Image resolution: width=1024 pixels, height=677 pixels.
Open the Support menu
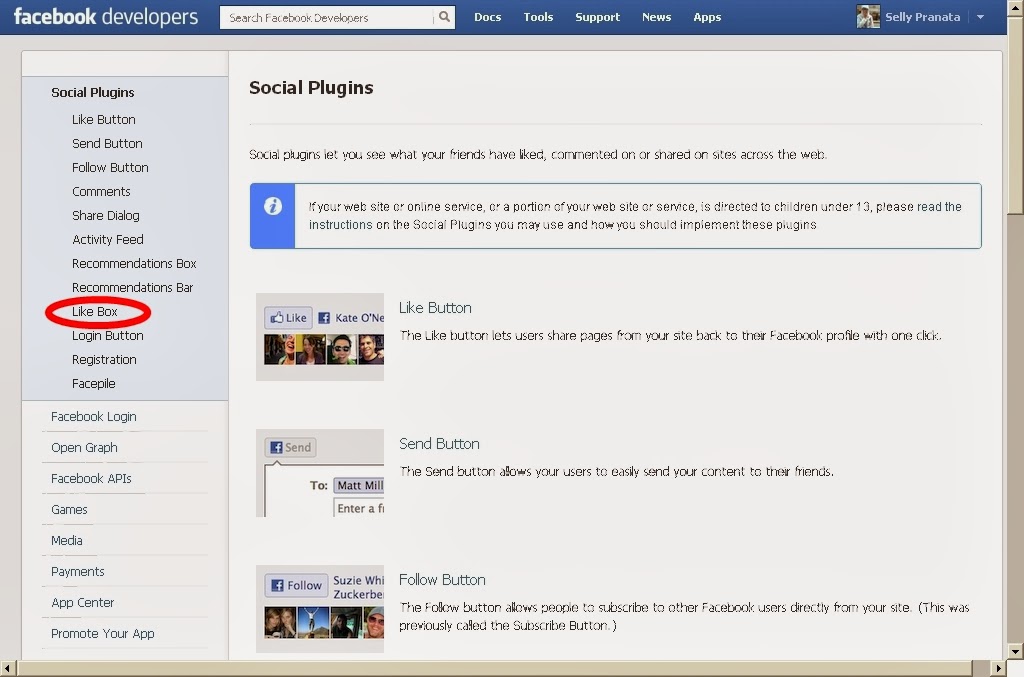[598, 18]
